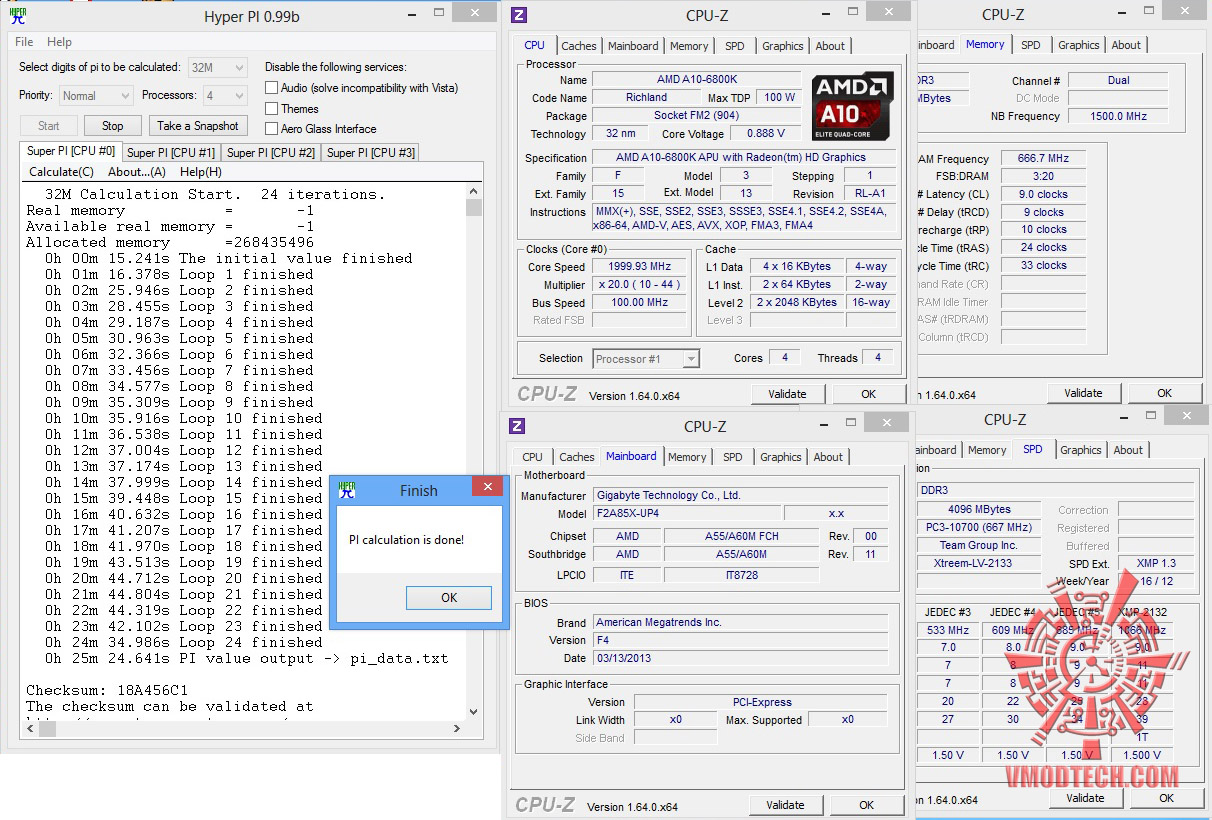Open Graphics tab in bottom CPU-Z Mainboard window

780,457
